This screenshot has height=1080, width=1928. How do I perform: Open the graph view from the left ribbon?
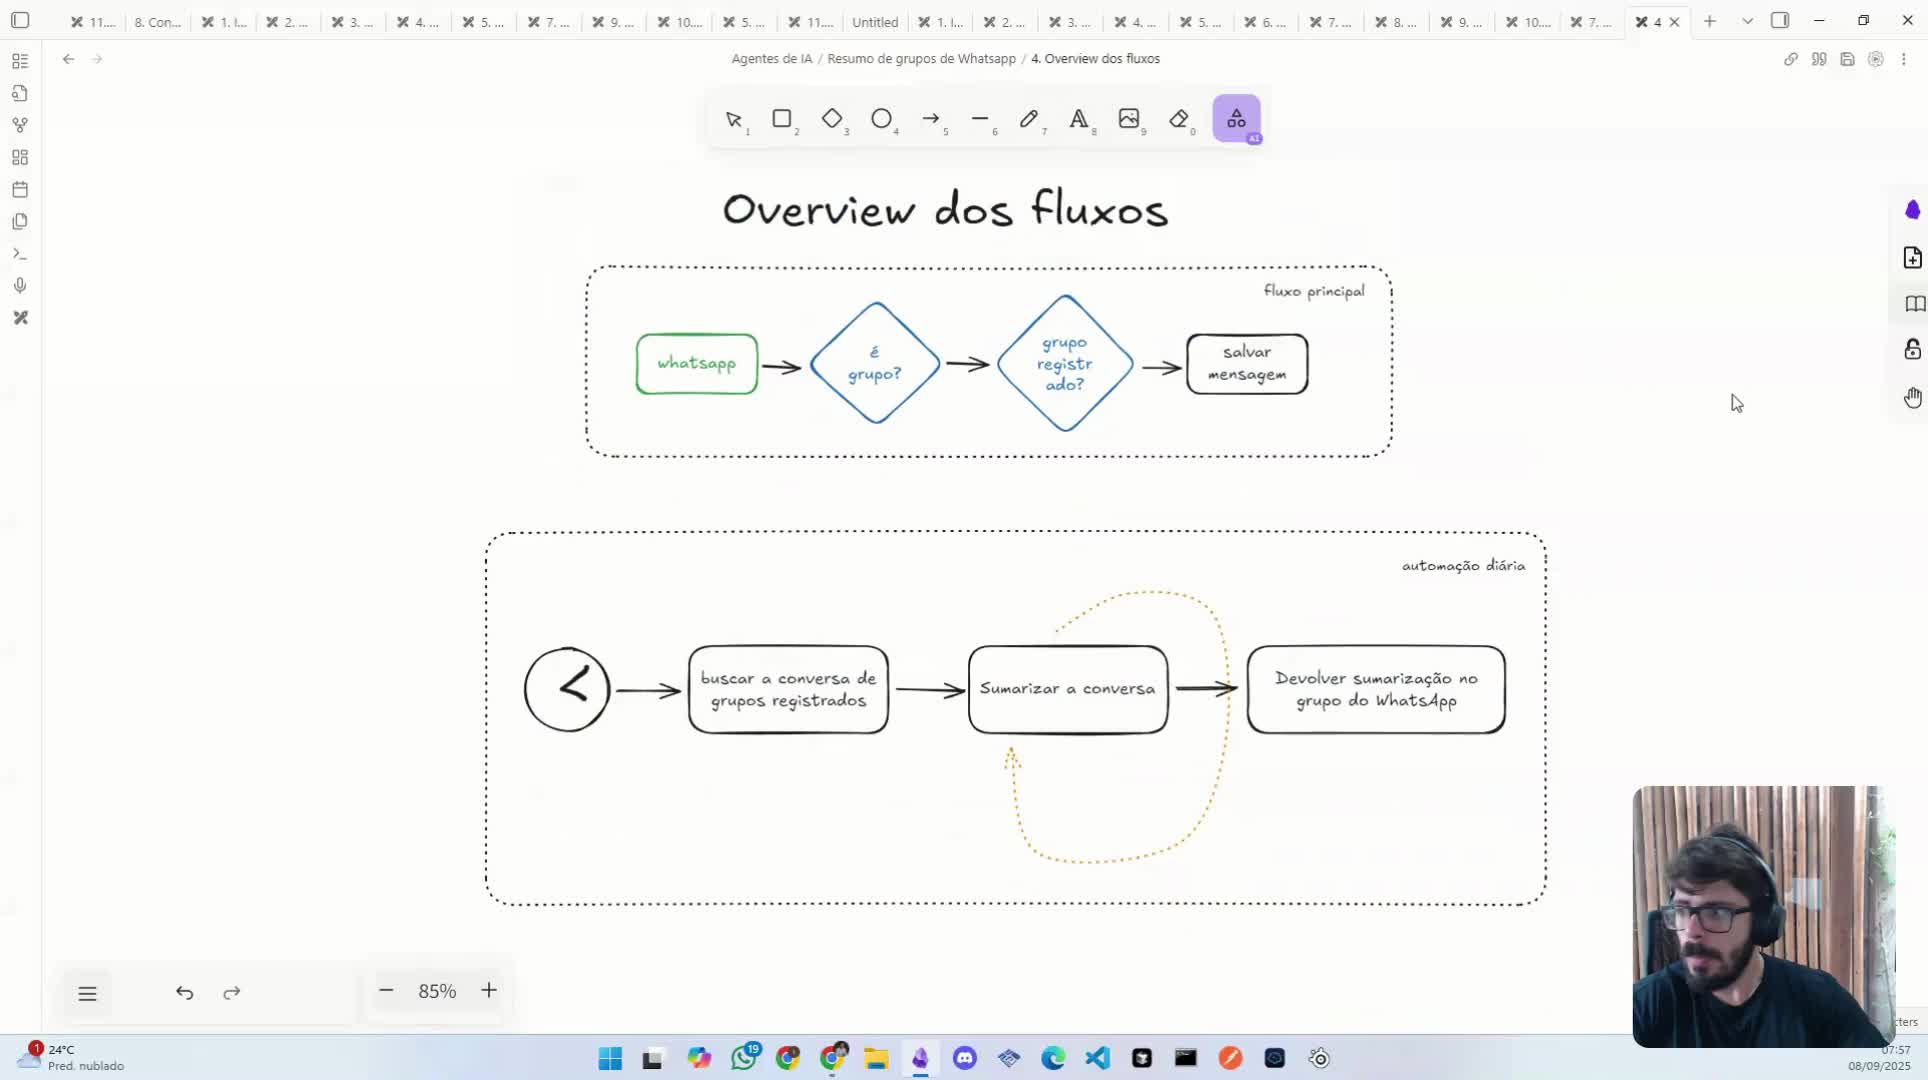pyautogui.click(x=20, y=124)
